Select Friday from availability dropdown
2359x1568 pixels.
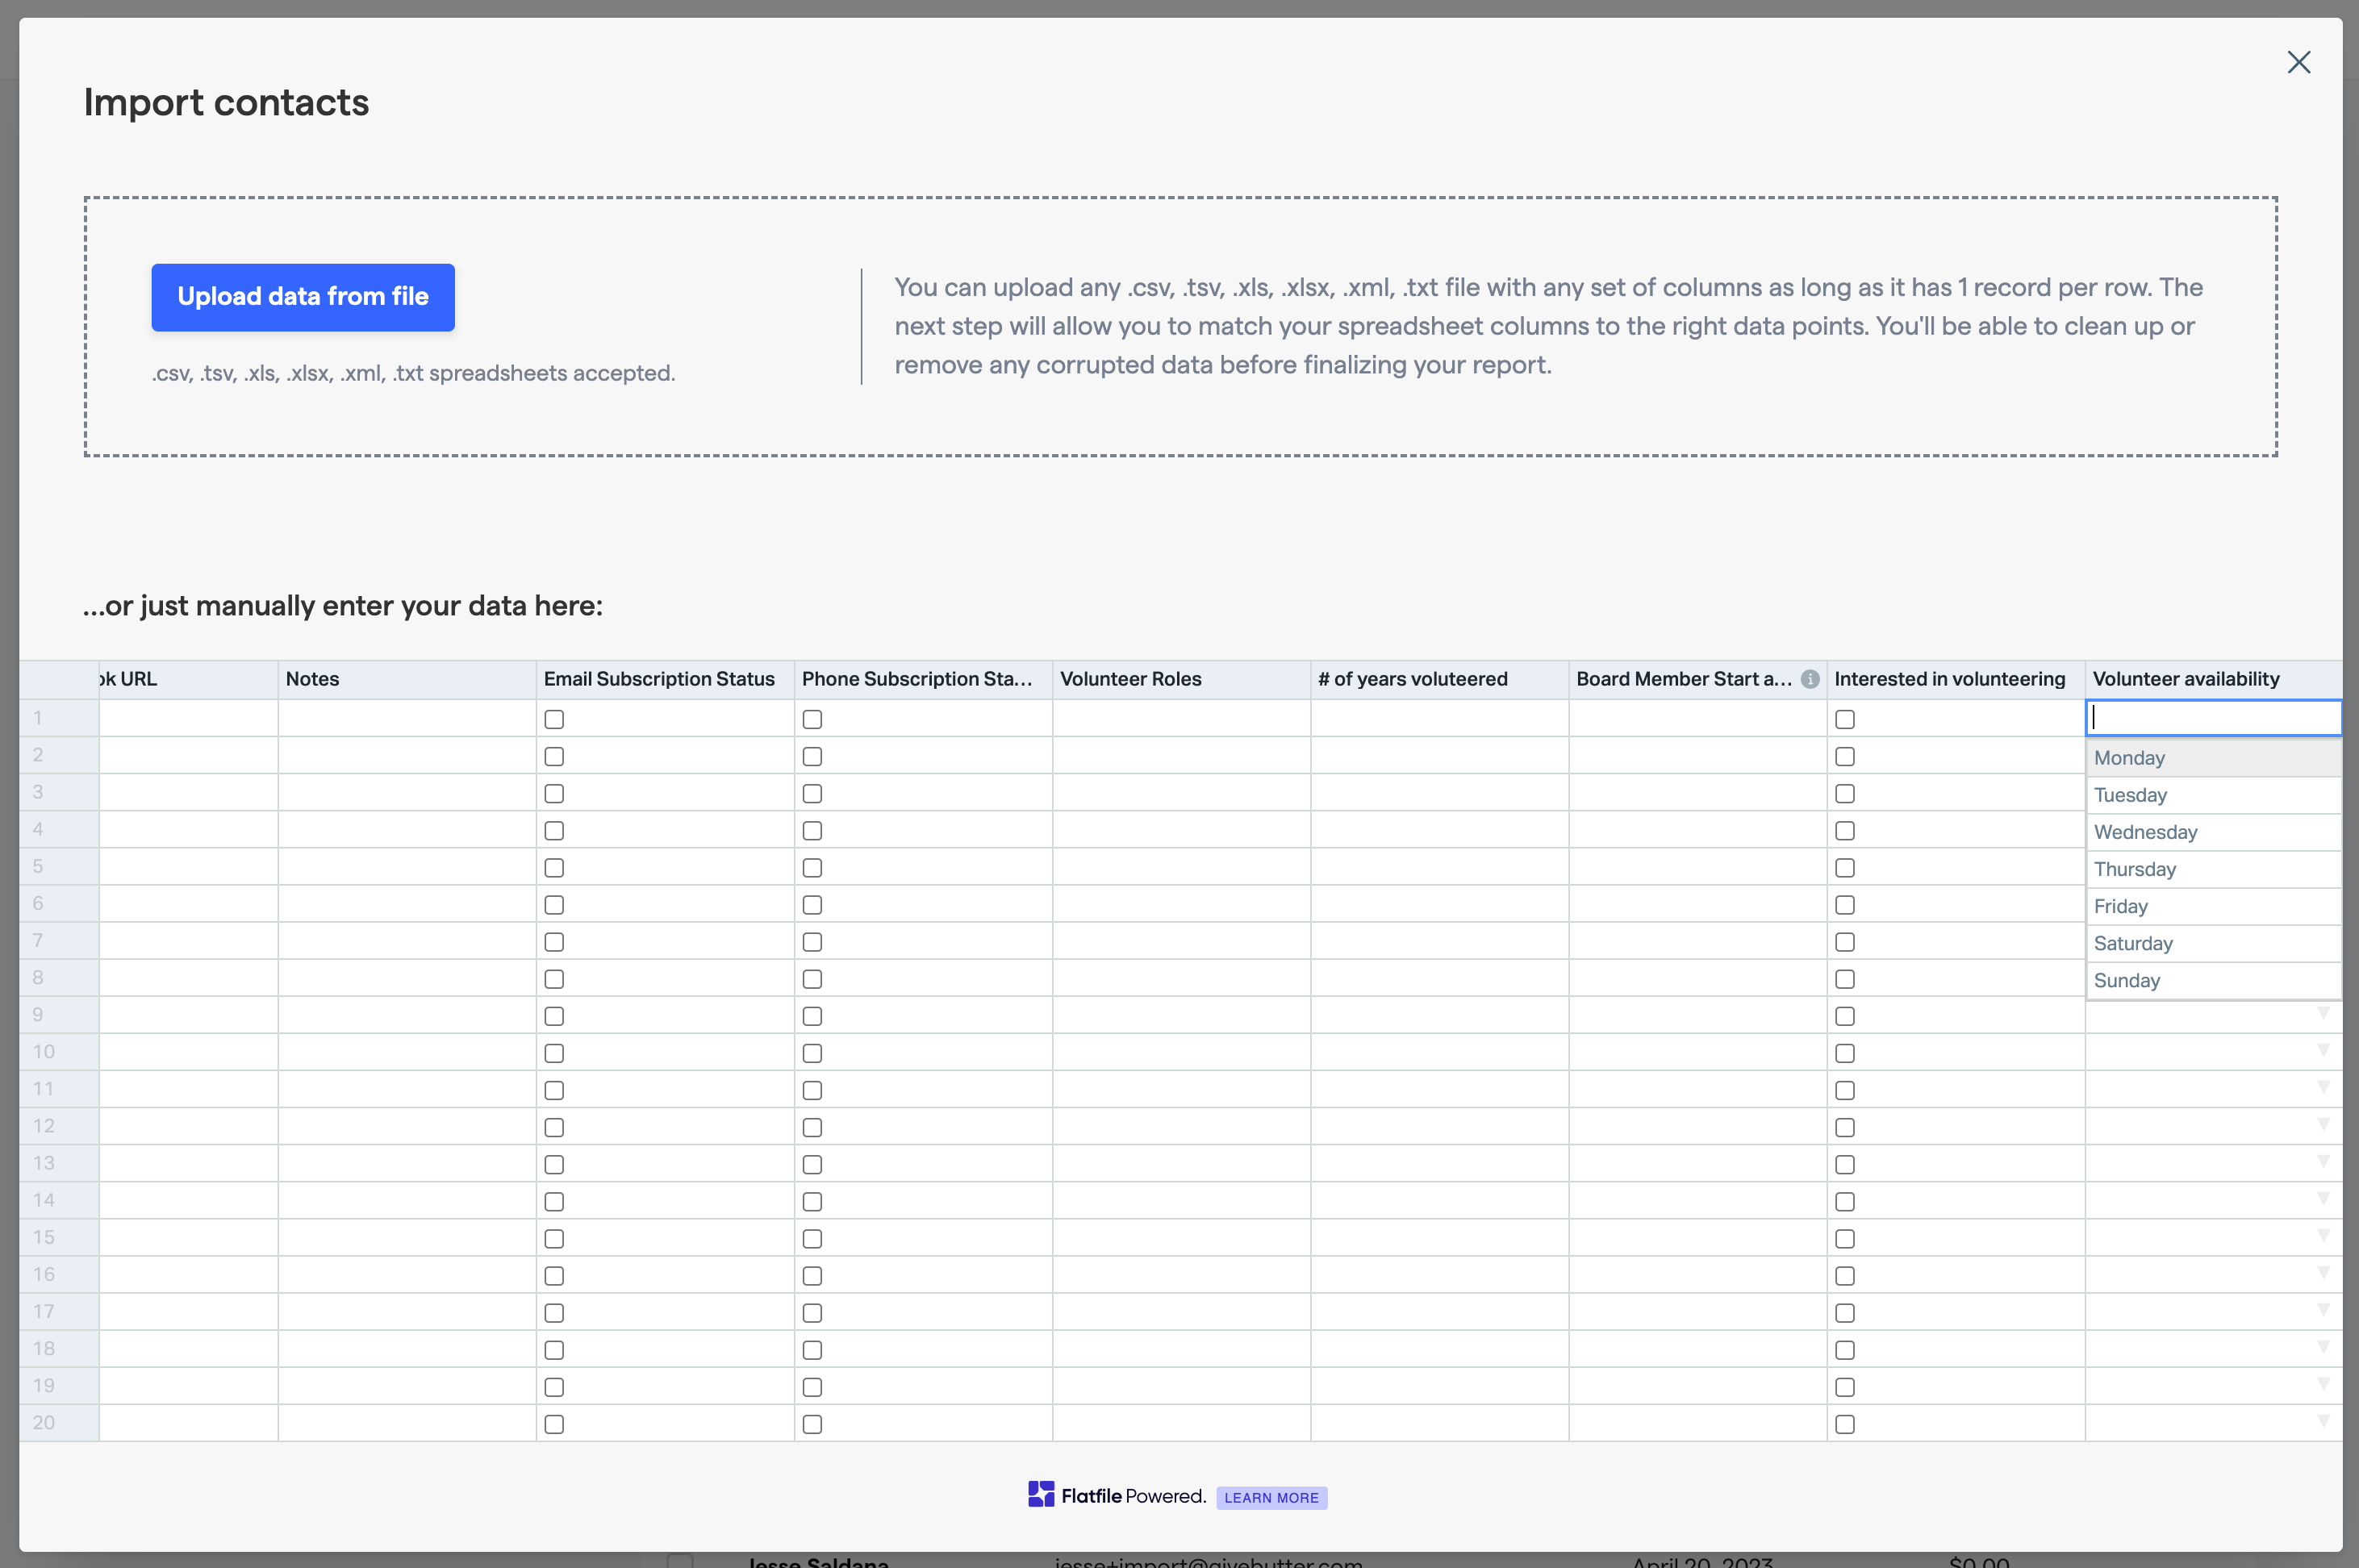coord(2213,906)
